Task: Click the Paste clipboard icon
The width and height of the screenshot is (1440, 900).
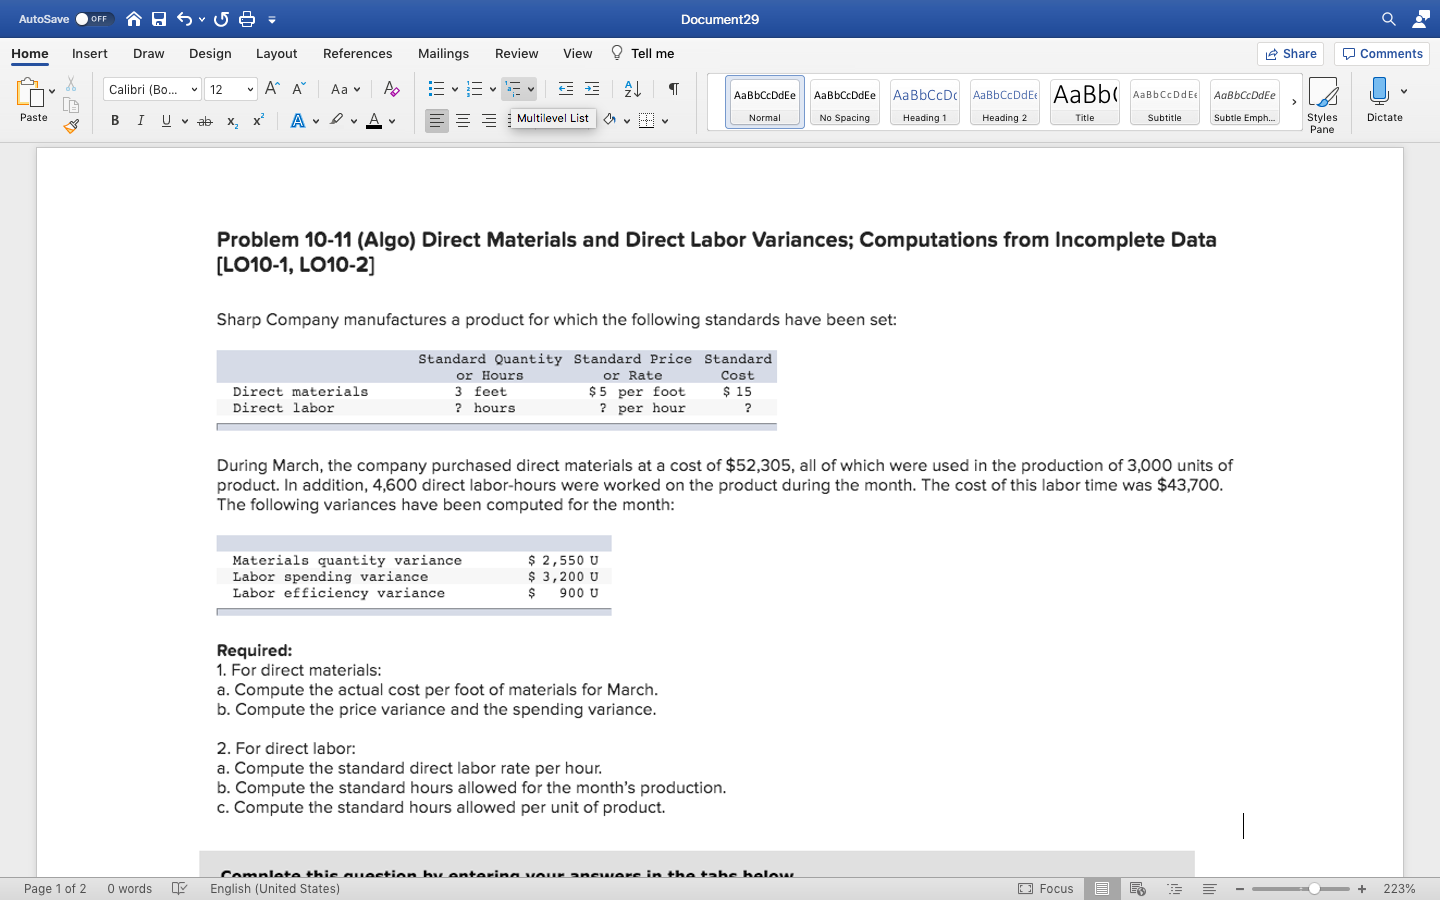Action: [29, 93]
